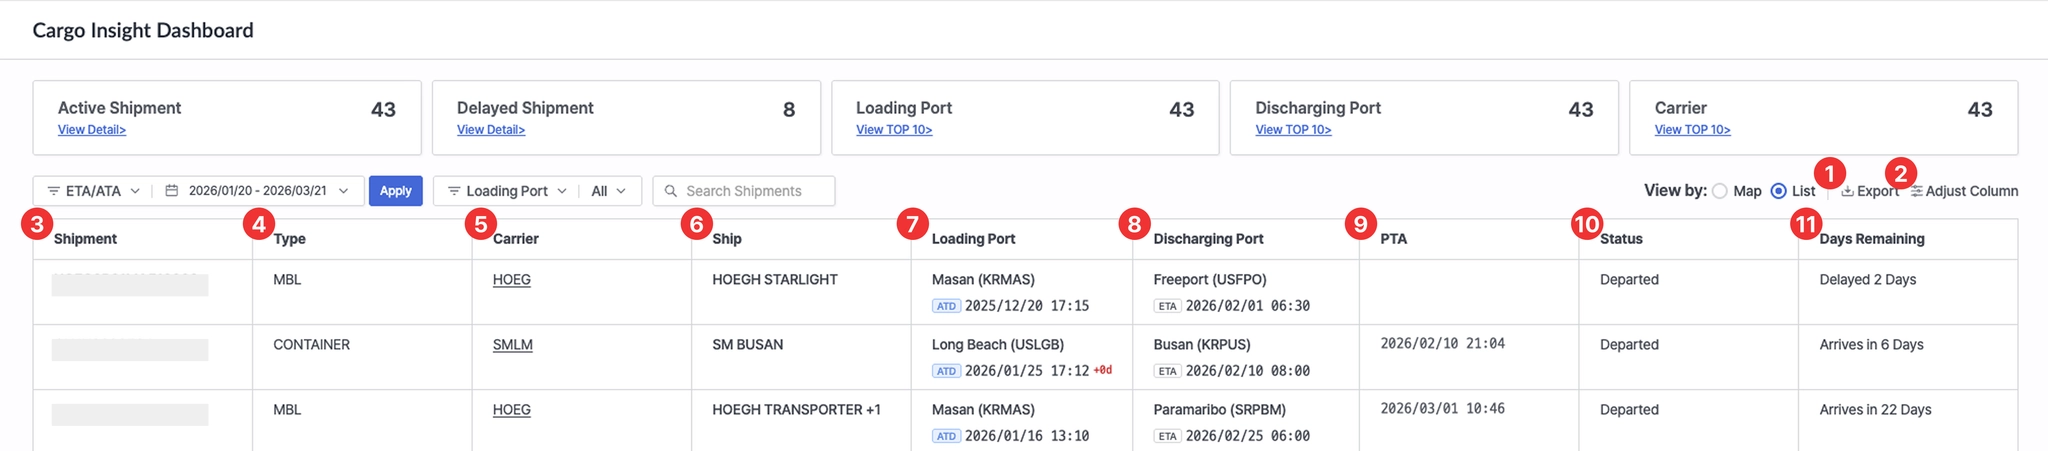Click the calendar icon in date range

172,191
